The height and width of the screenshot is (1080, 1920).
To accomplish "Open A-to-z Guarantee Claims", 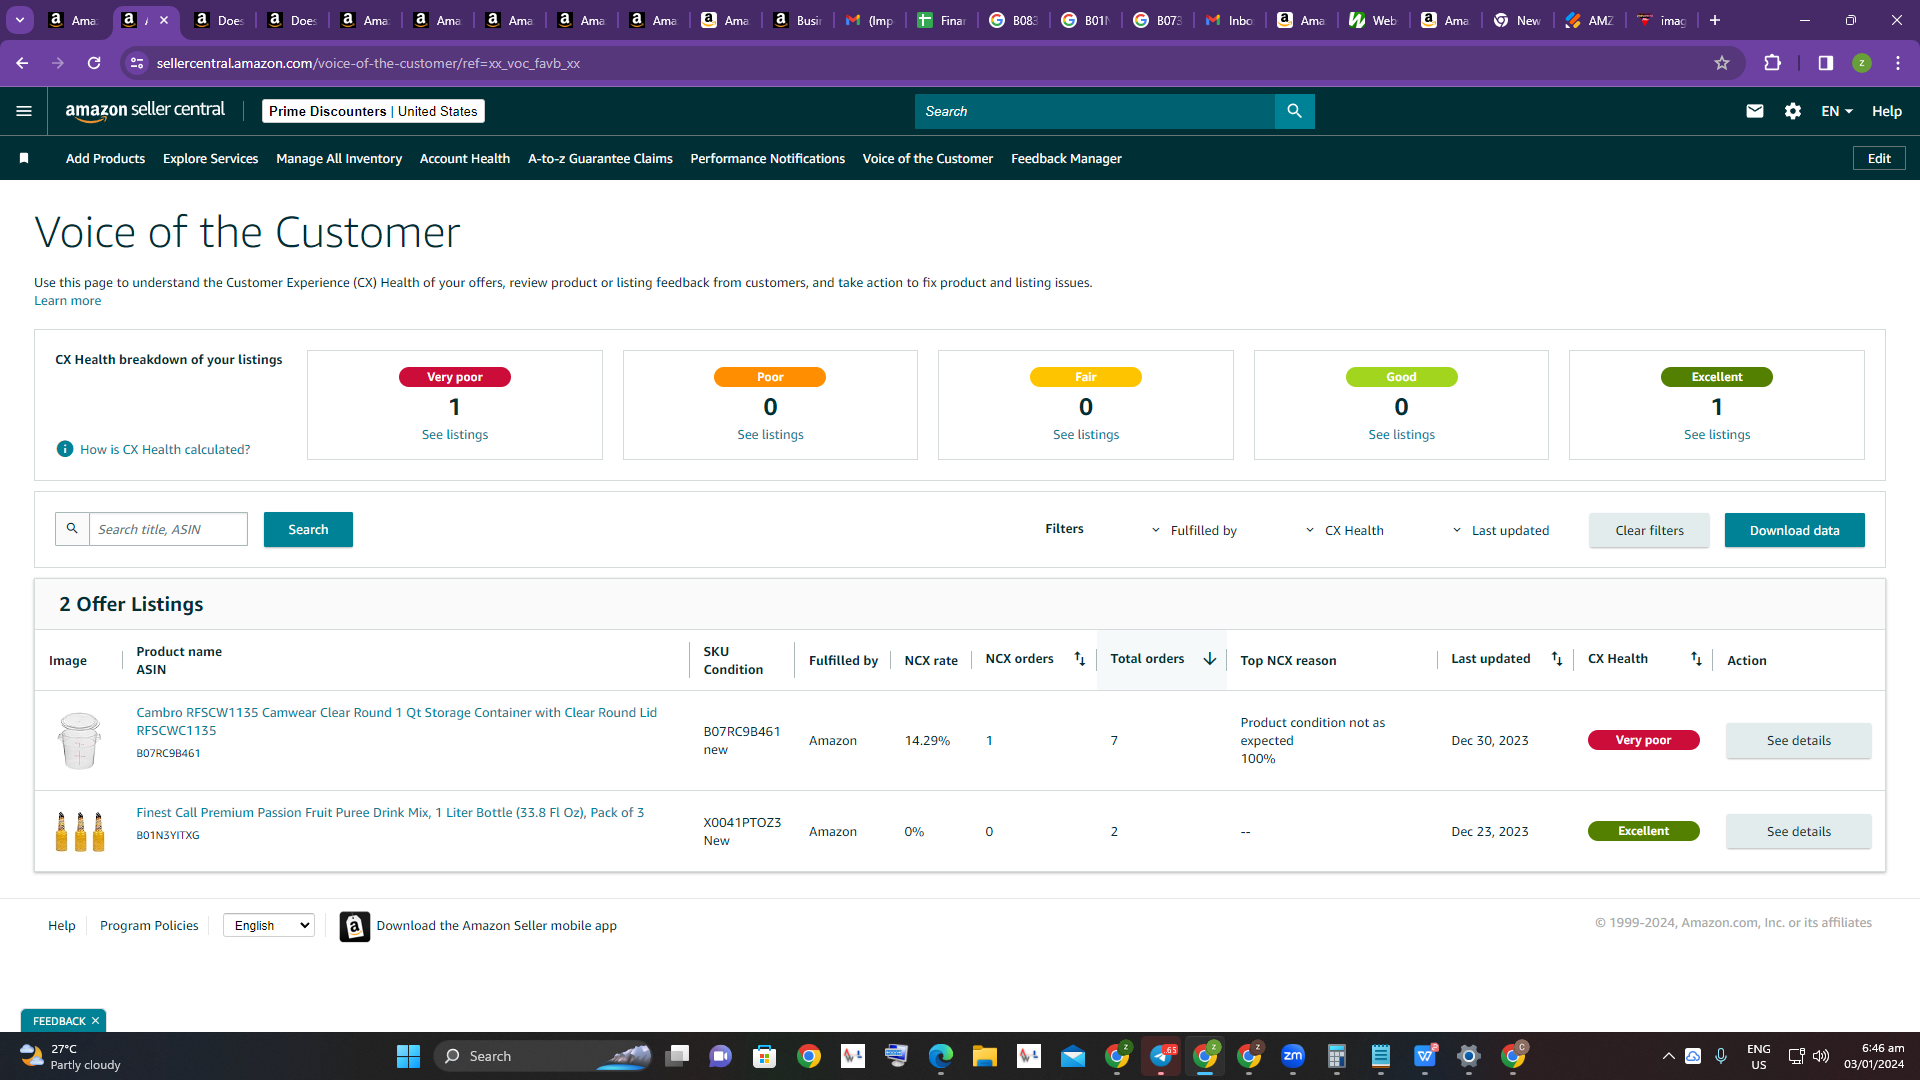I will tap(600, 159).
